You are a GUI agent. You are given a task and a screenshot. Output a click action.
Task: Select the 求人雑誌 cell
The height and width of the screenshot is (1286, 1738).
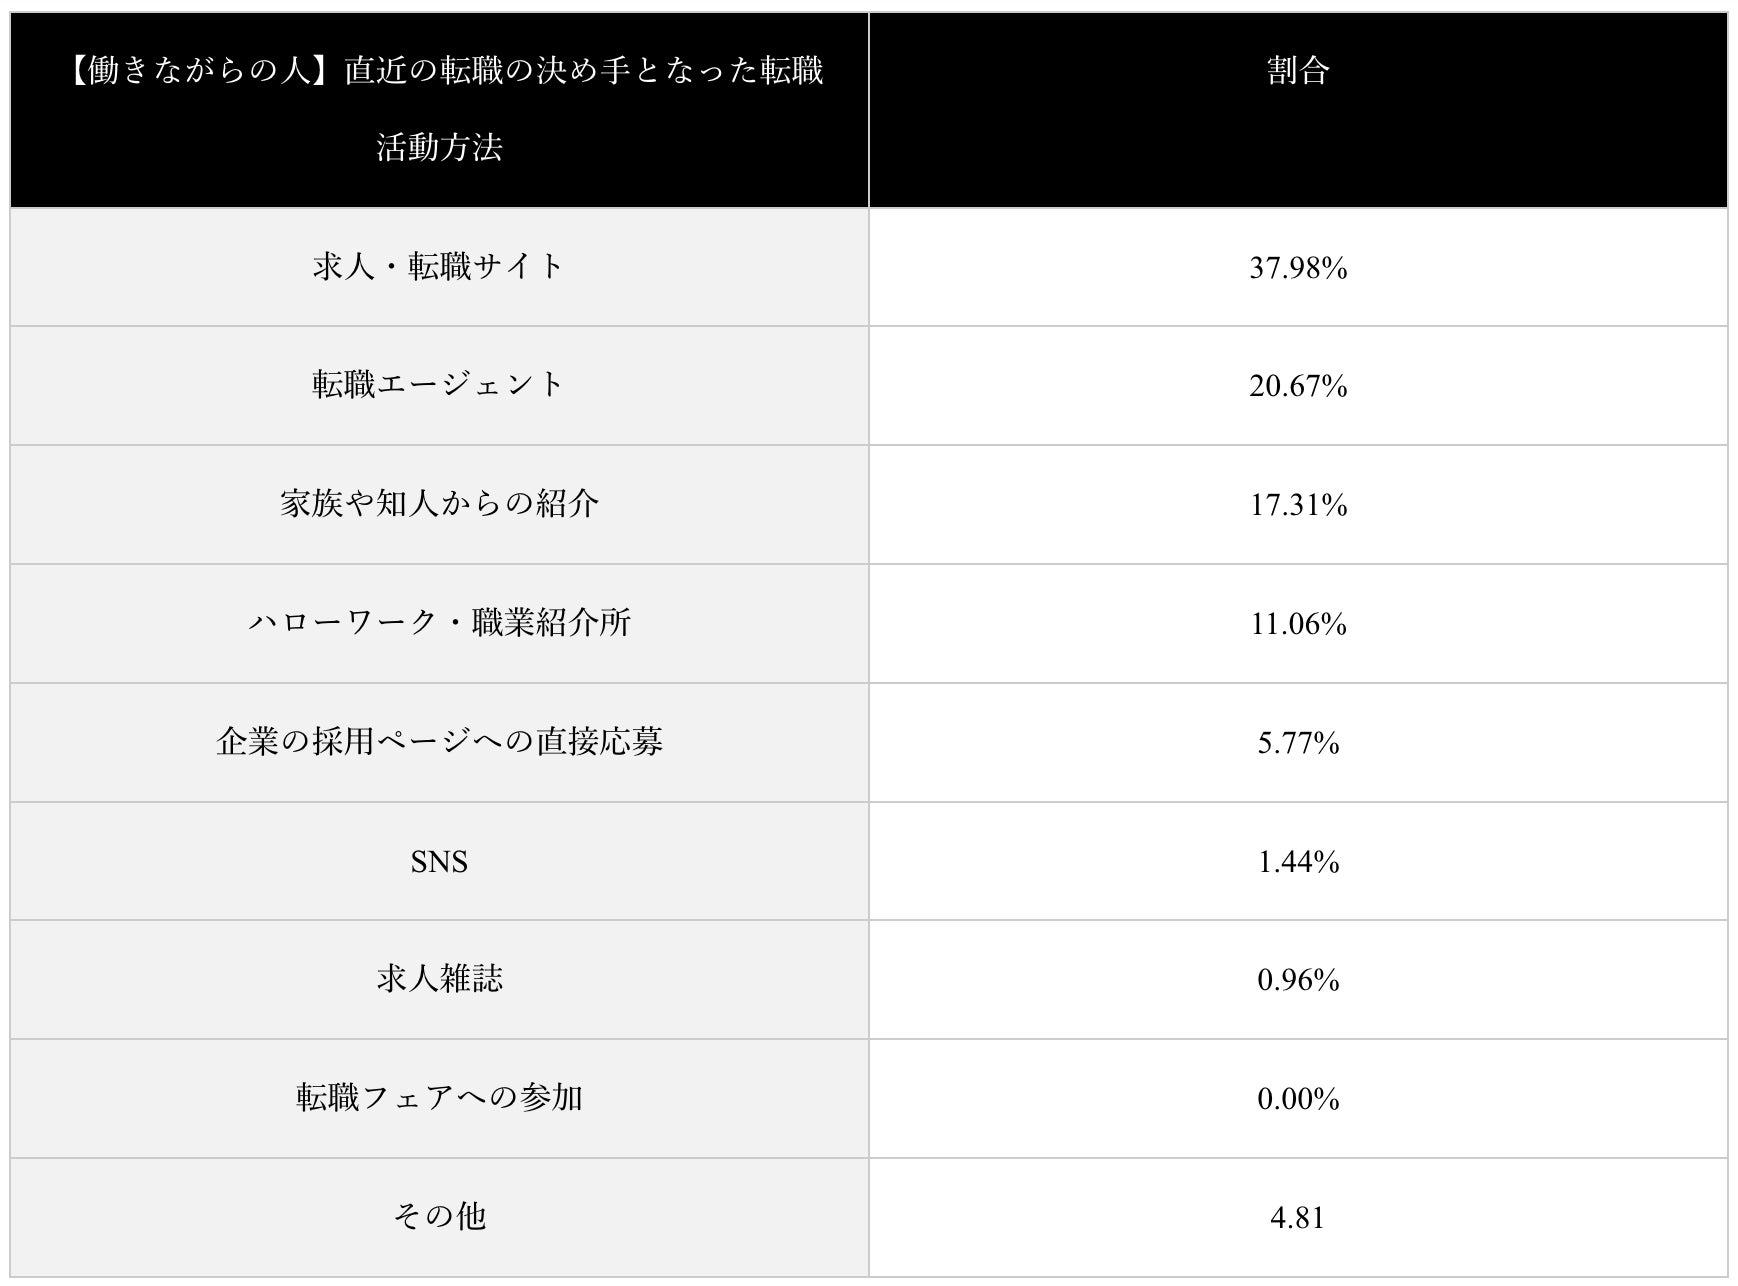coord(439,979)
